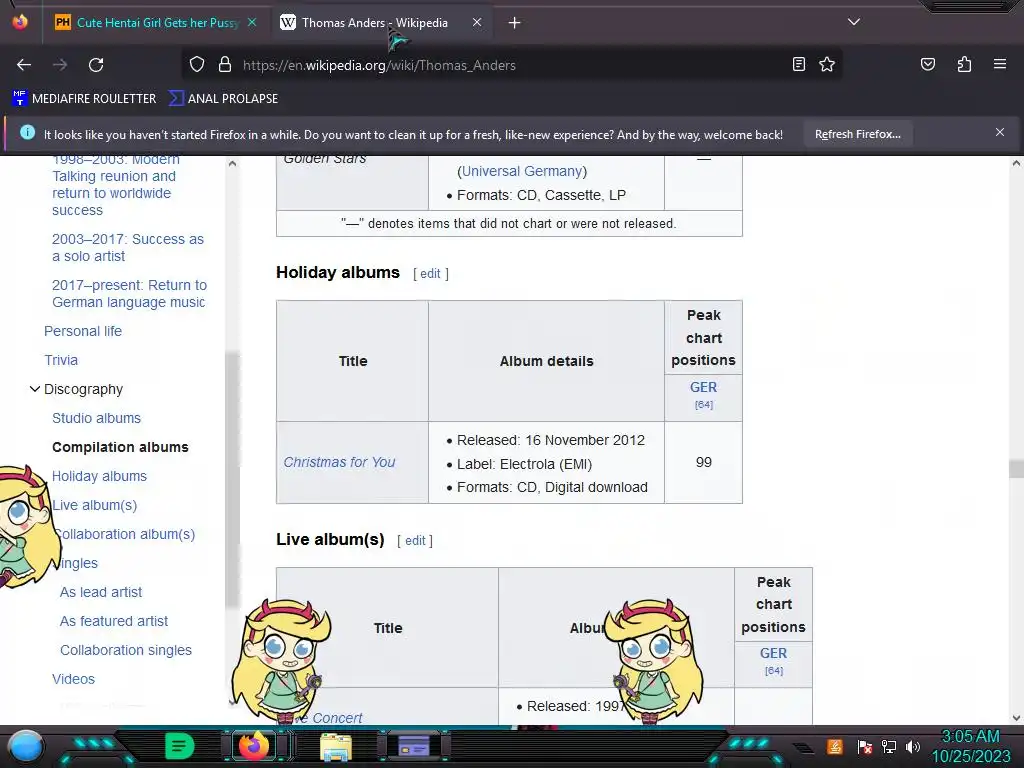Expand the list all tabs chevron
The image size is (1024, 768).
854,22
